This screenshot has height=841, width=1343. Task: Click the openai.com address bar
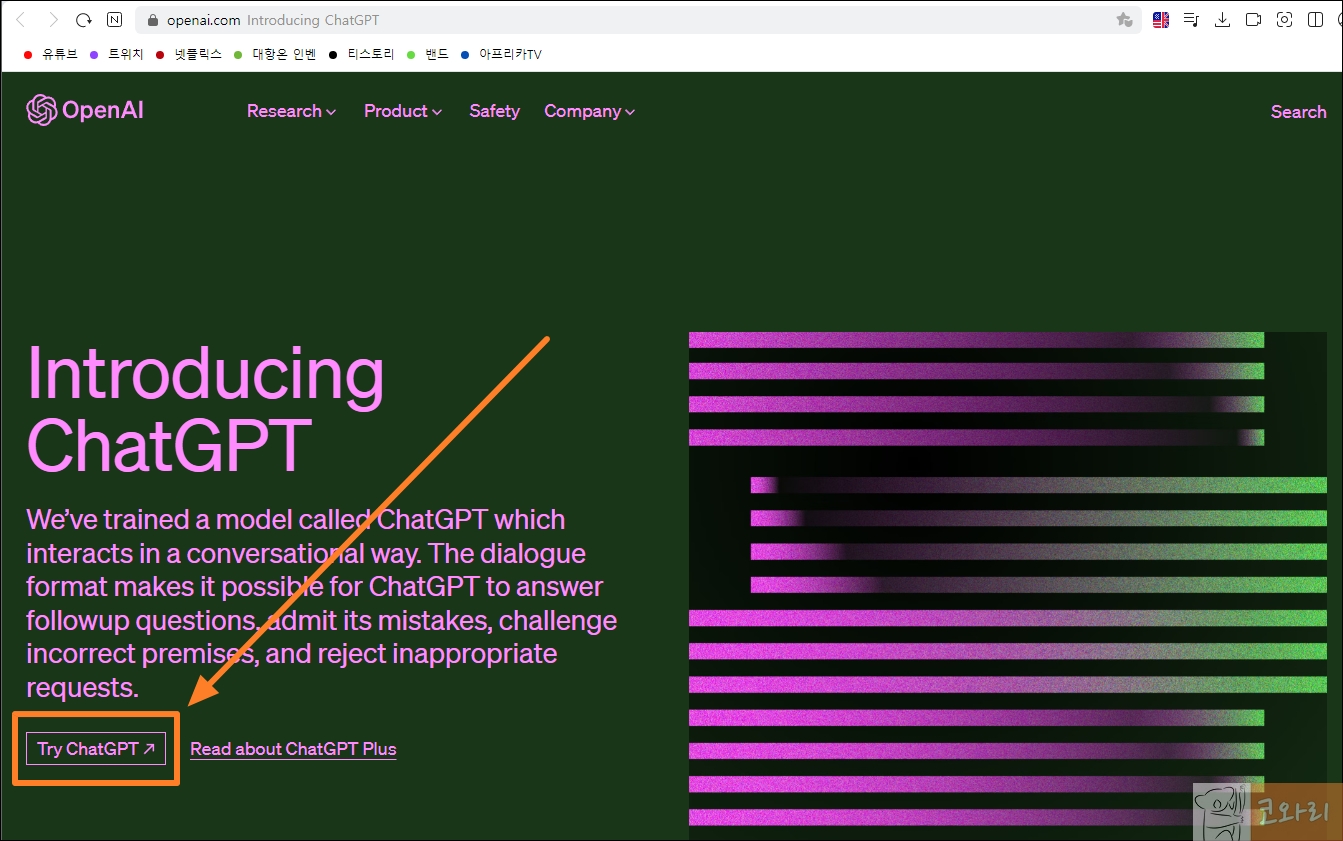[x=640, y=20]
